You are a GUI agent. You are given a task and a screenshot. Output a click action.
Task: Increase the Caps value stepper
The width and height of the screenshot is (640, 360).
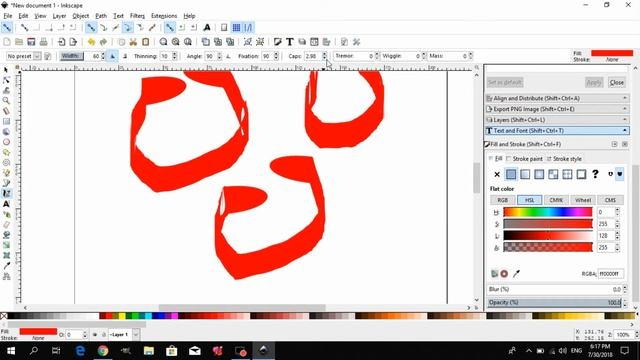coord(324,54)
